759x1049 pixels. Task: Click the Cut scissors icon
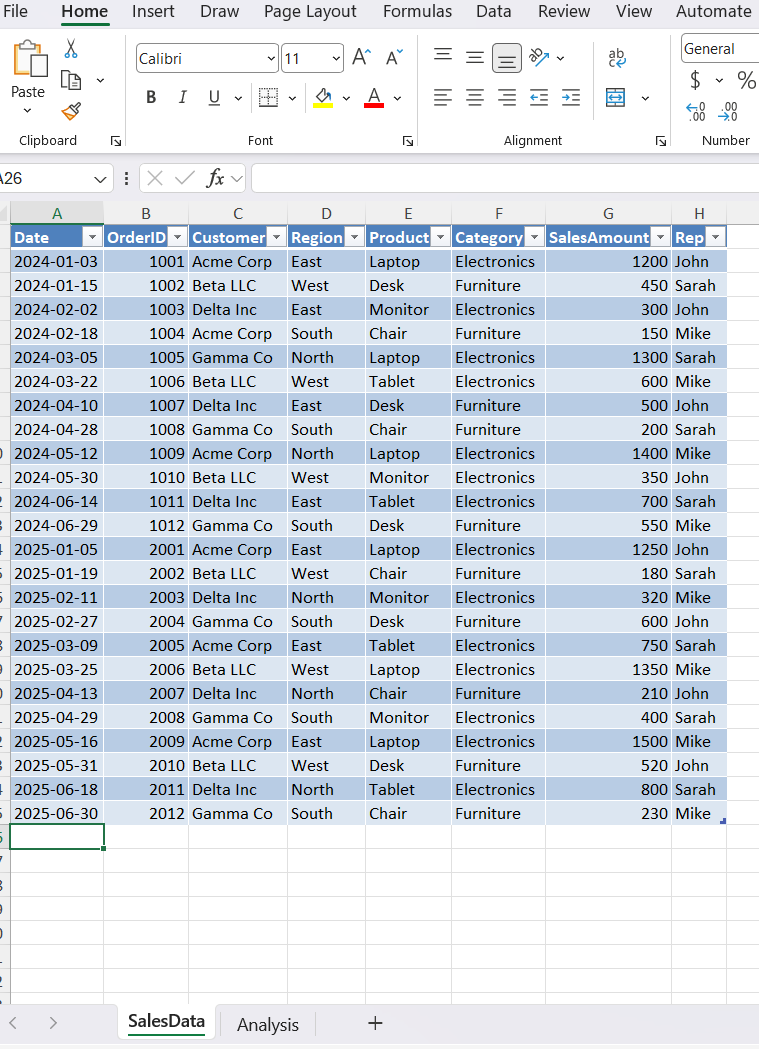pos(71,48)
